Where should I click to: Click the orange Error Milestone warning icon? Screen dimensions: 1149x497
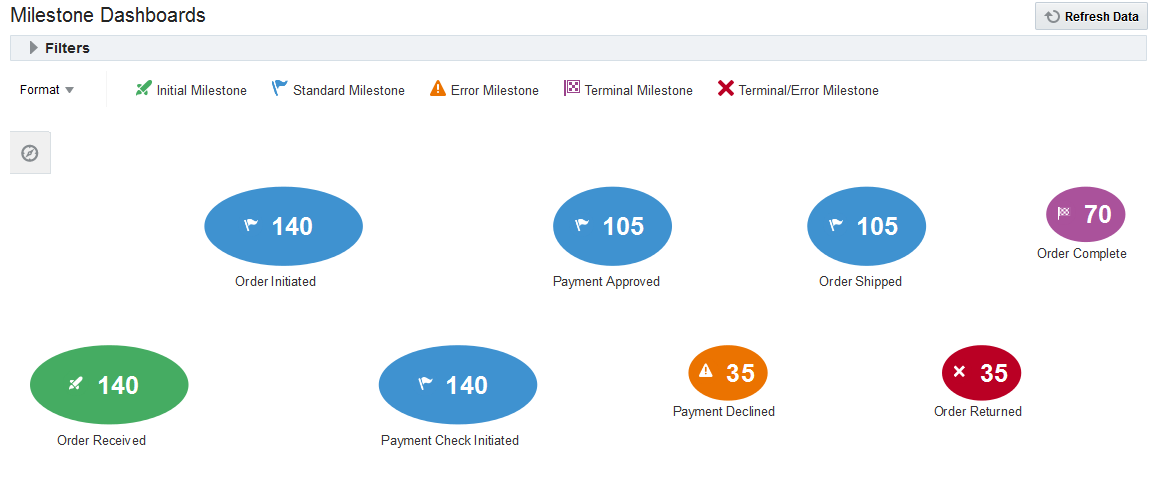pos(438,89)
